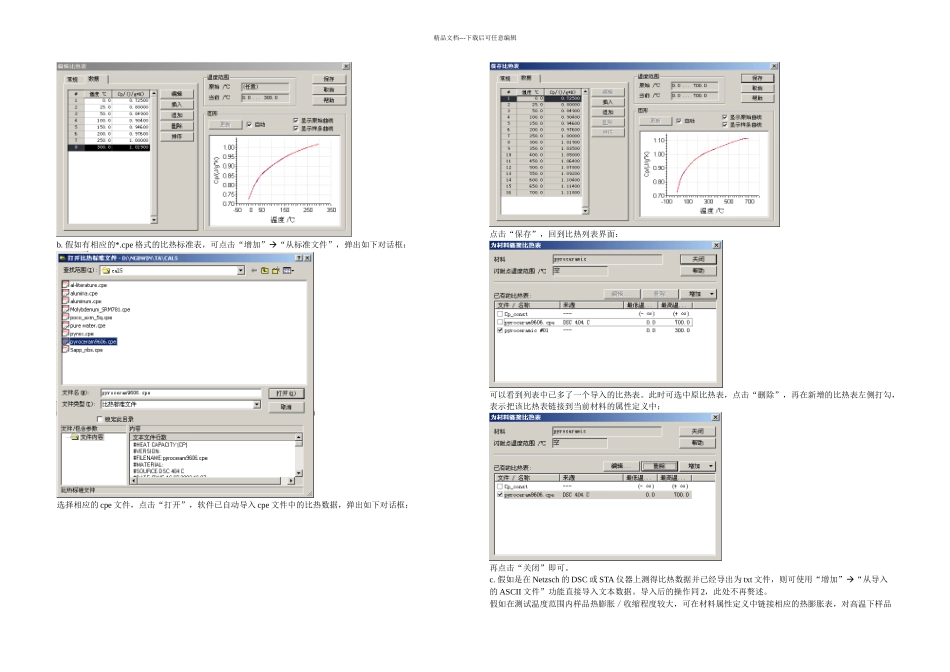950x672 pixels.
Task: Click 删除 button beside the 8-row data table
Action: pyautogui.click(x=177, y=126)
